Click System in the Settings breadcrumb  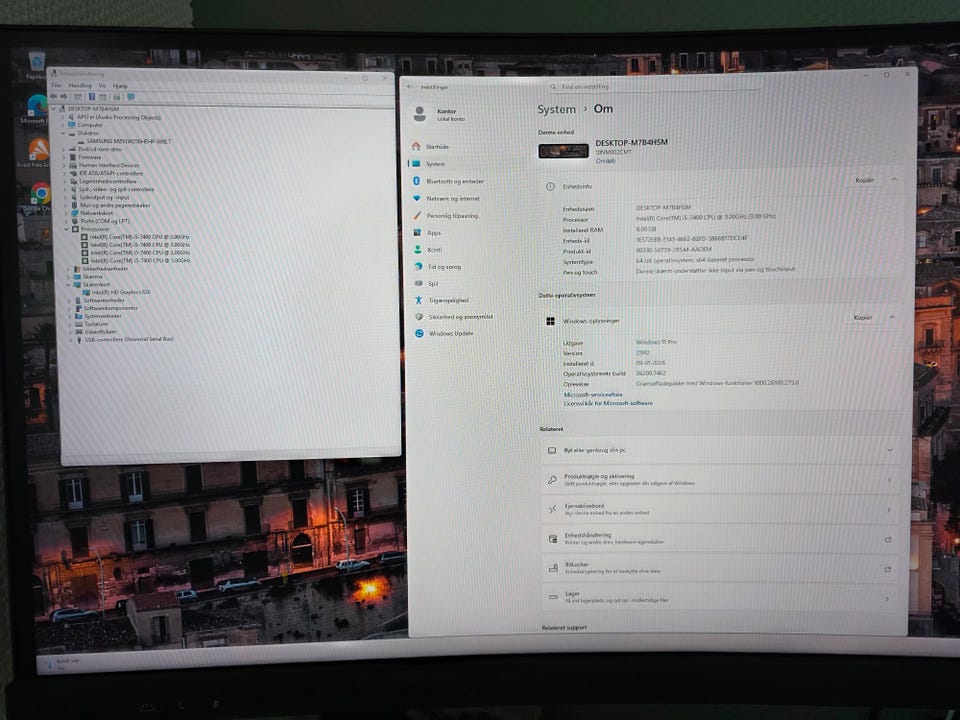click(x=557, y=109)
